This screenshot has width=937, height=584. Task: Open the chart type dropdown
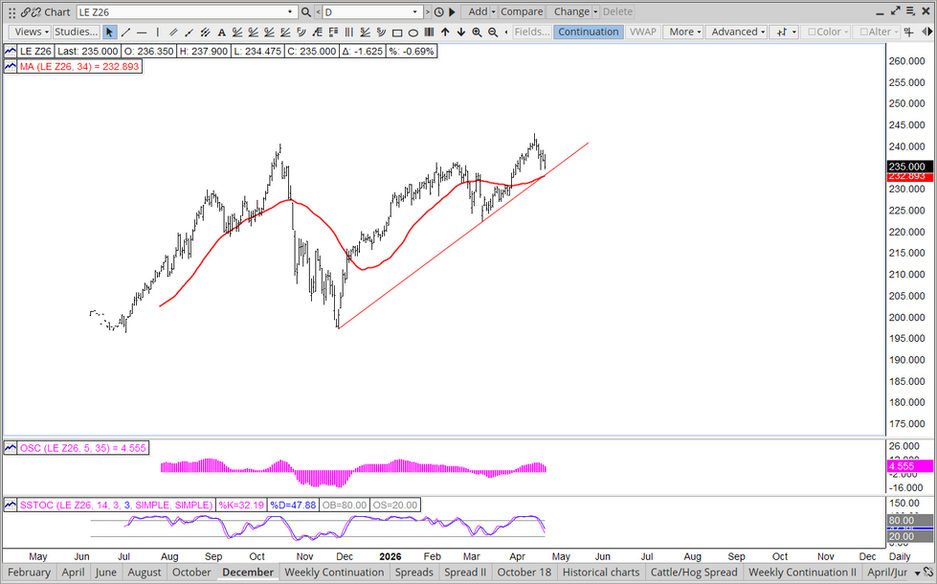[x=785, y=32]
